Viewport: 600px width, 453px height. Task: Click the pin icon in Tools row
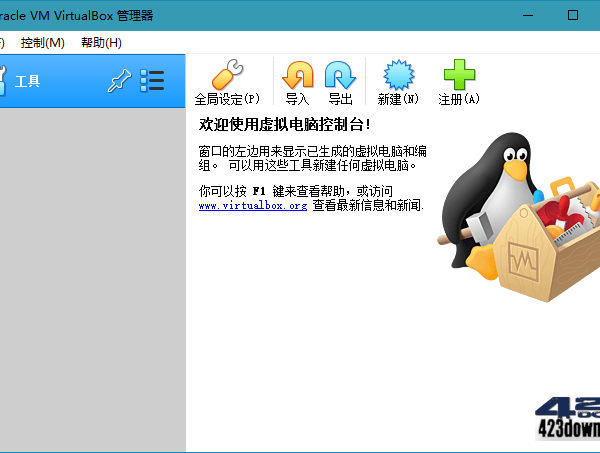(118, 81)
